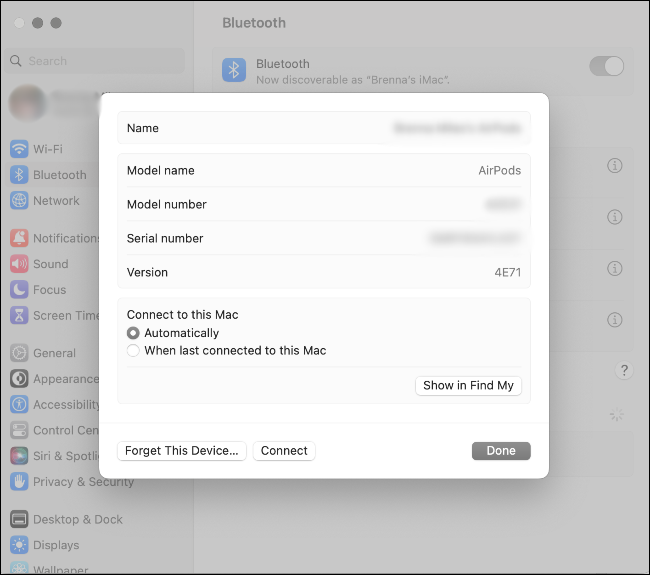Click the blurred device Name field
The width and height of the screenshot is (650, 575).
457,128
